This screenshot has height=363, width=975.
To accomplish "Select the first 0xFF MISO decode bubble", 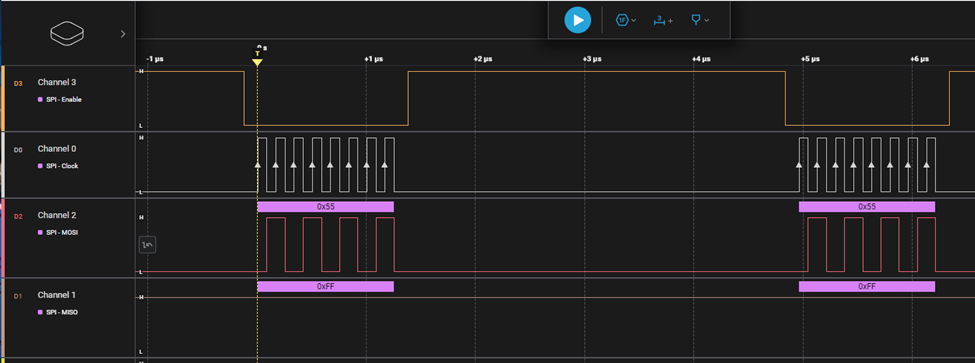I will (326, 287).
